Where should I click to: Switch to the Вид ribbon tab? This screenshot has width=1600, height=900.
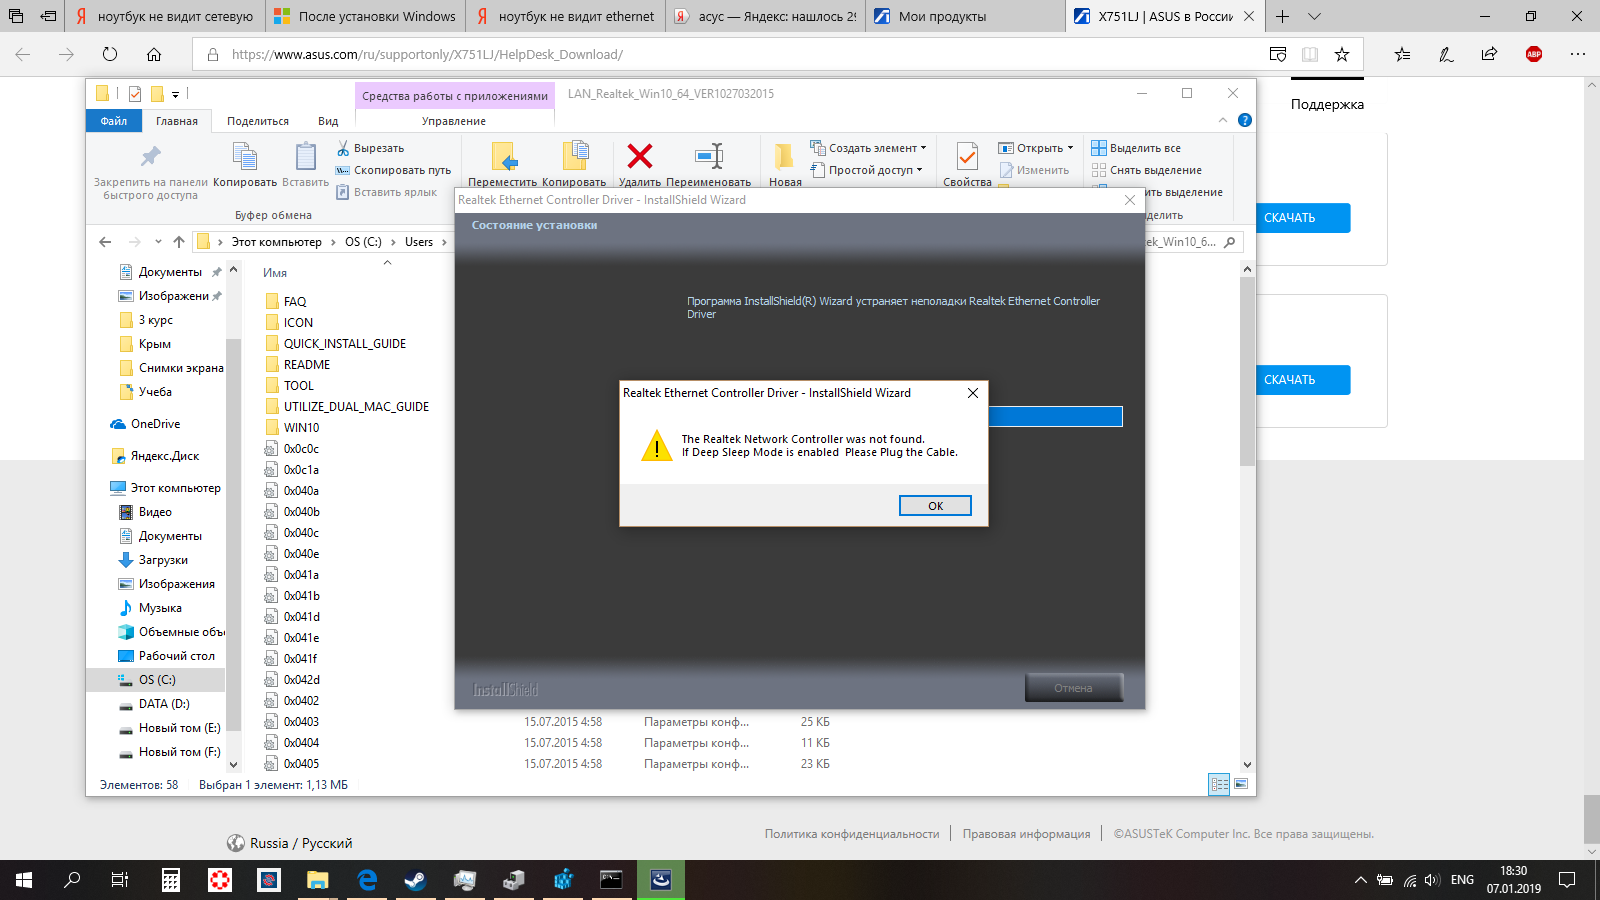coord(328,121)
